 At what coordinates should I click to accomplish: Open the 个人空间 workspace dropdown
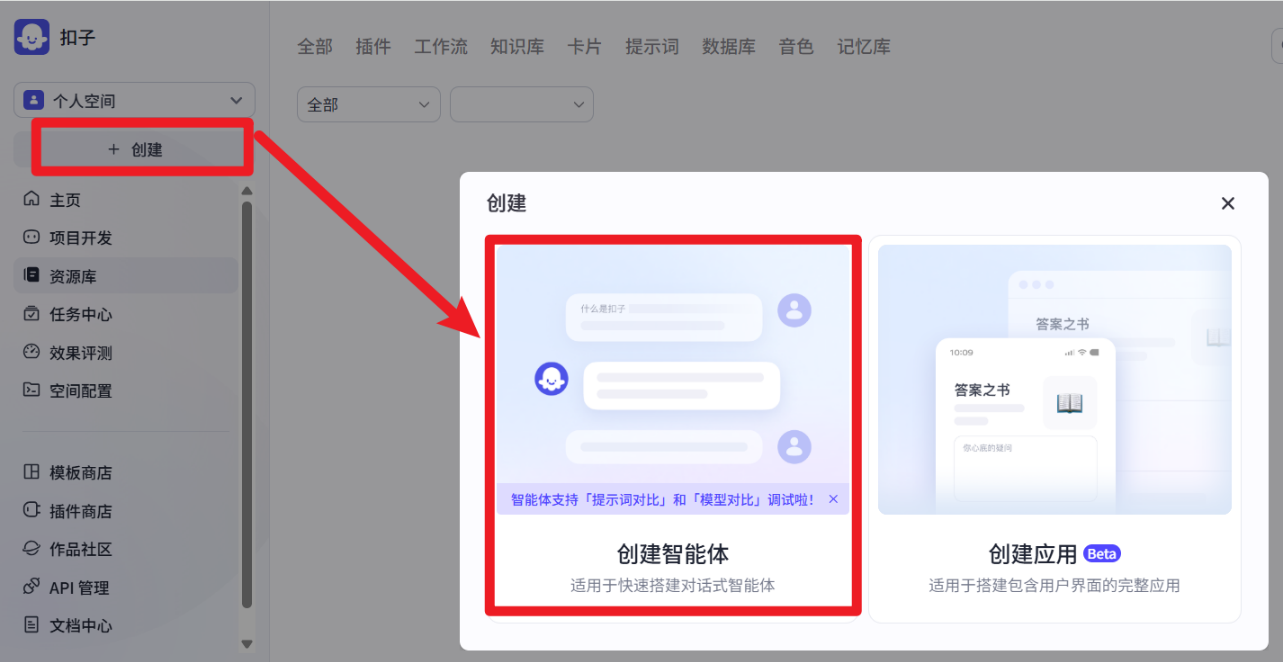click(134, 100)
